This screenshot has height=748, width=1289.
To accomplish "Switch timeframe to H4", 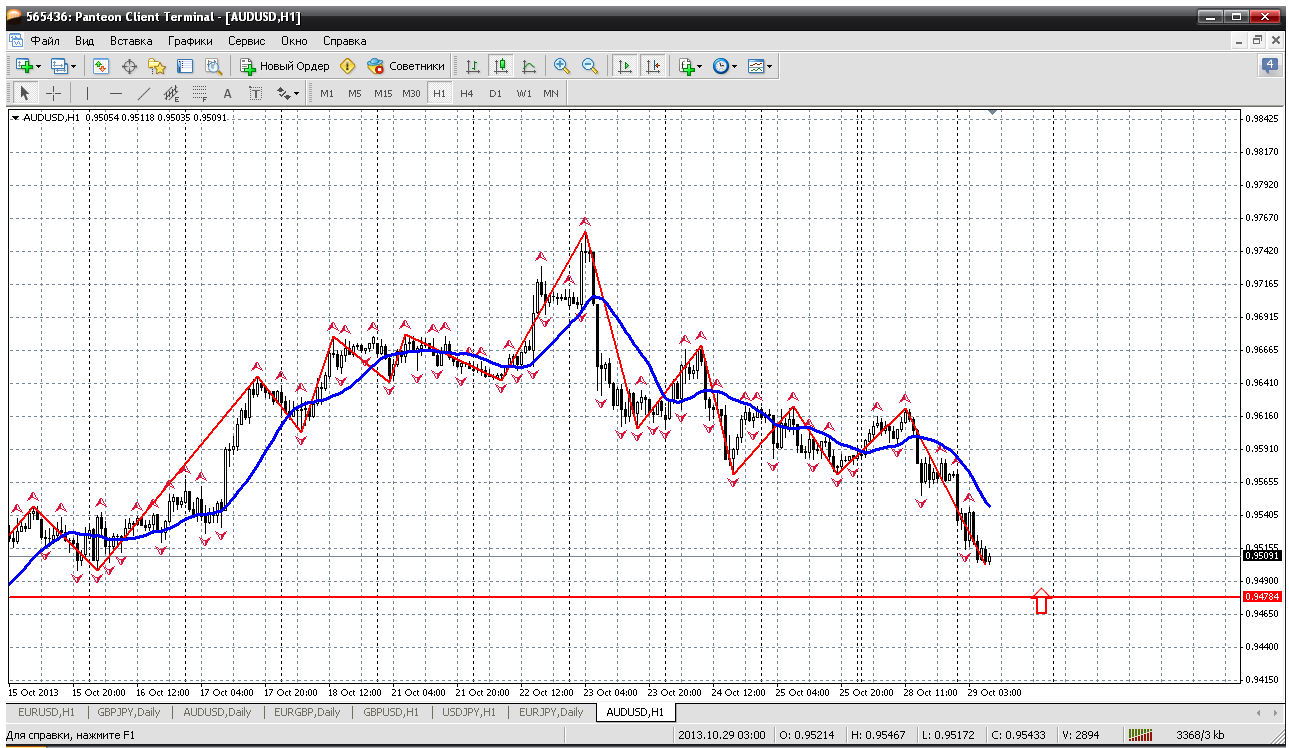I will (x=467, y=93).
